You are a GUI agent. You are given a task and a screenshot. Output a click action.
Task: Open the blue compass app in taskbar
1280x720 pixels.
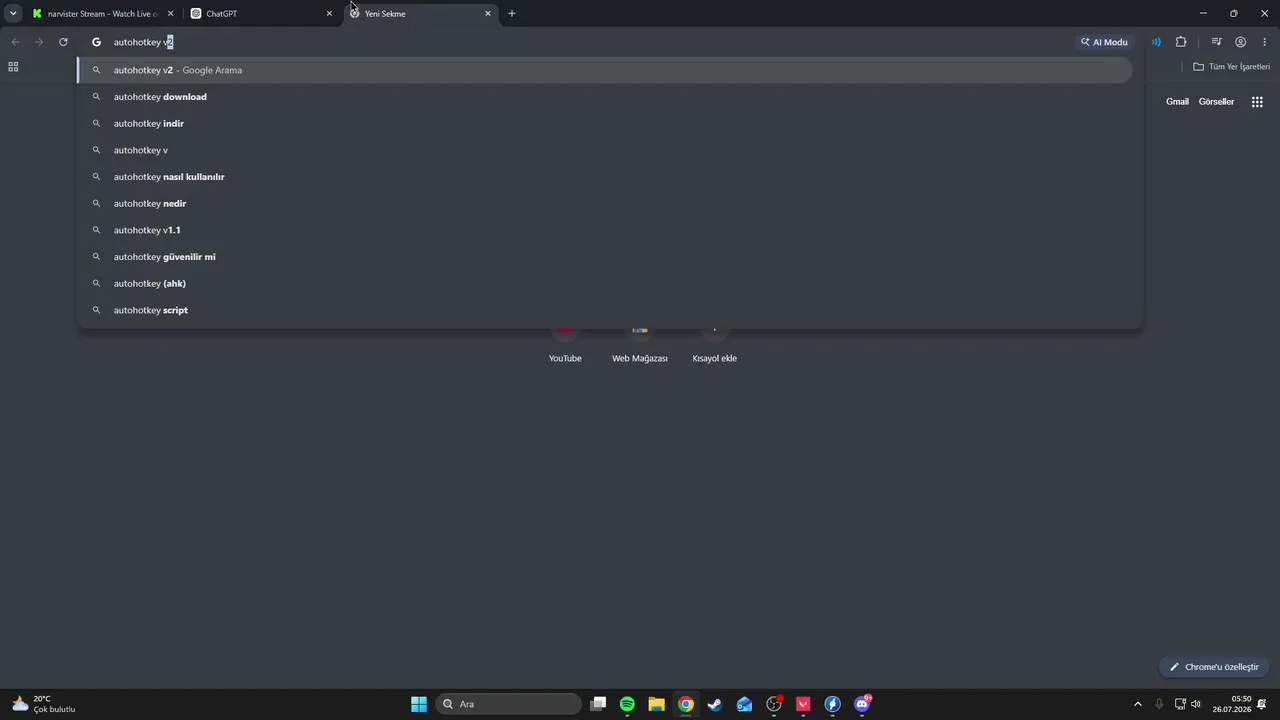(832, 704)
